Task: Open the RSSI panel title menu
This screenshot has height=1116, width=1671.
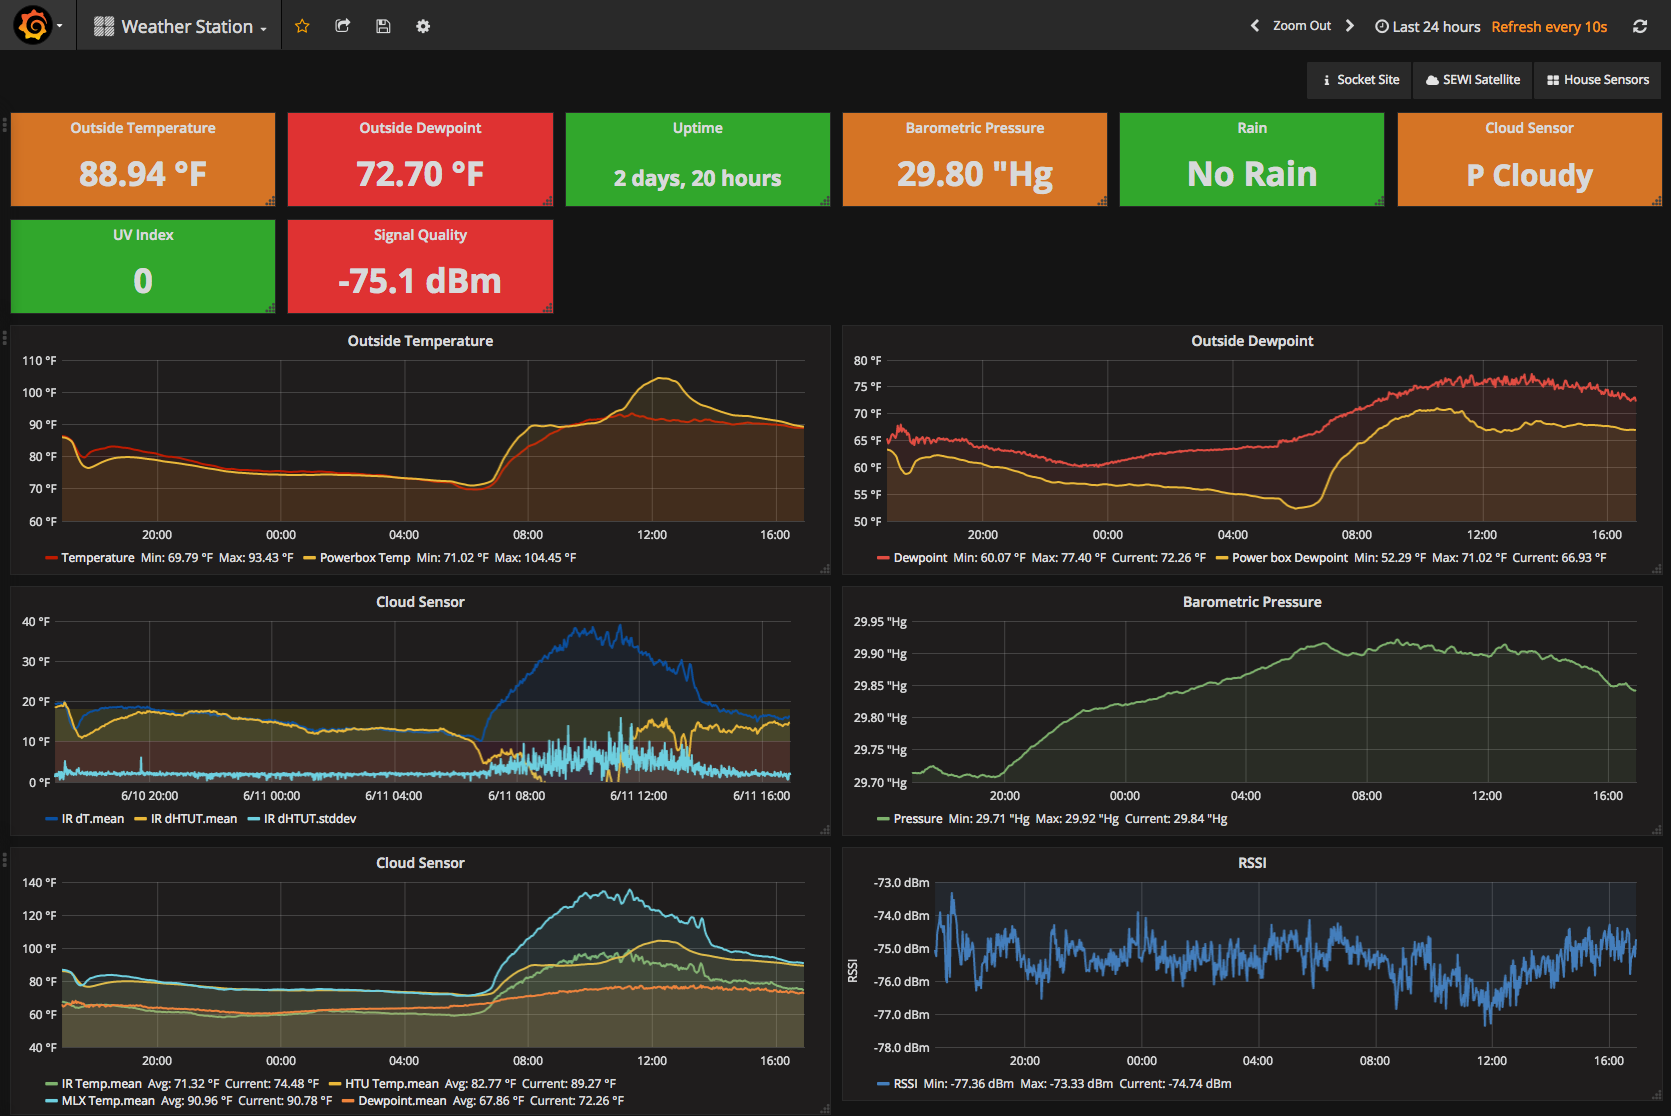Action: pyautogui.click(x=1251, y=863)
